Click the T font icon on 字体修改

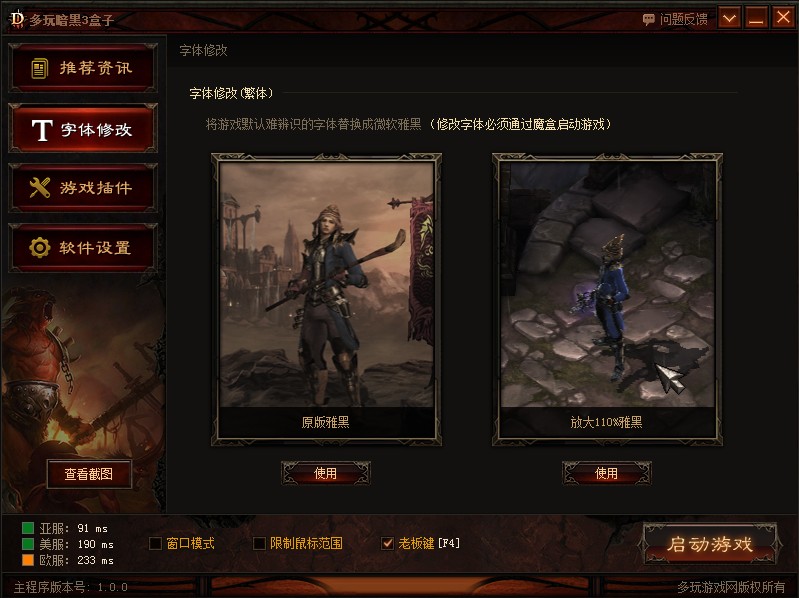click(42, 130)
